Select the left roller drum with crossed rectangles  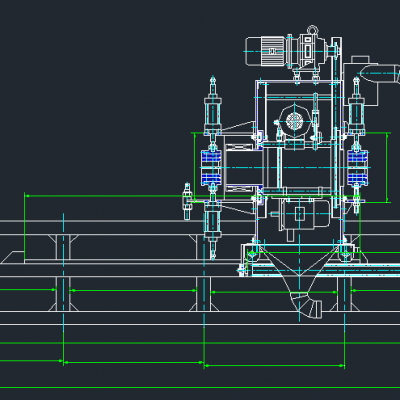(x=241, y=167)
